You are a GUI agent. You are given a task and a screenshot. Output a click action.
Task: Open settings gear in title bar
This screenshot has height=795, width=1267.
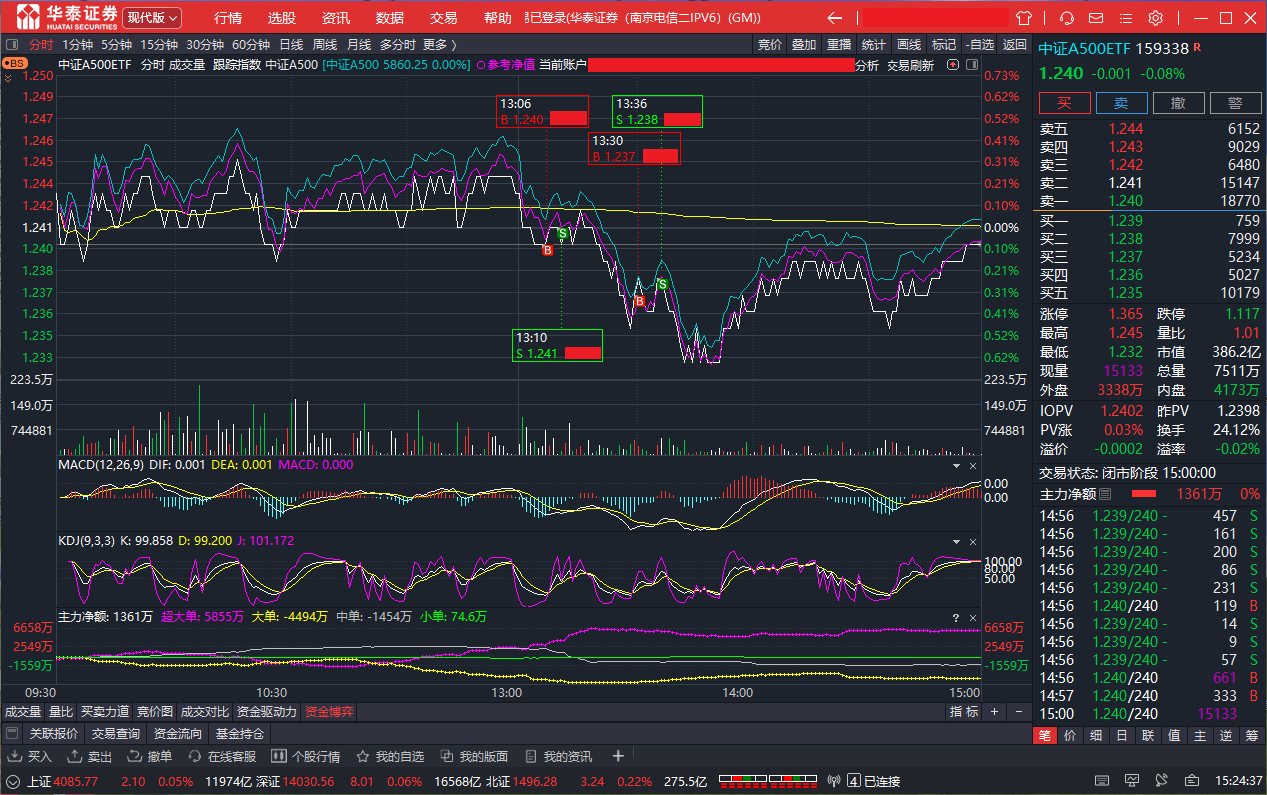point(1155,18)
